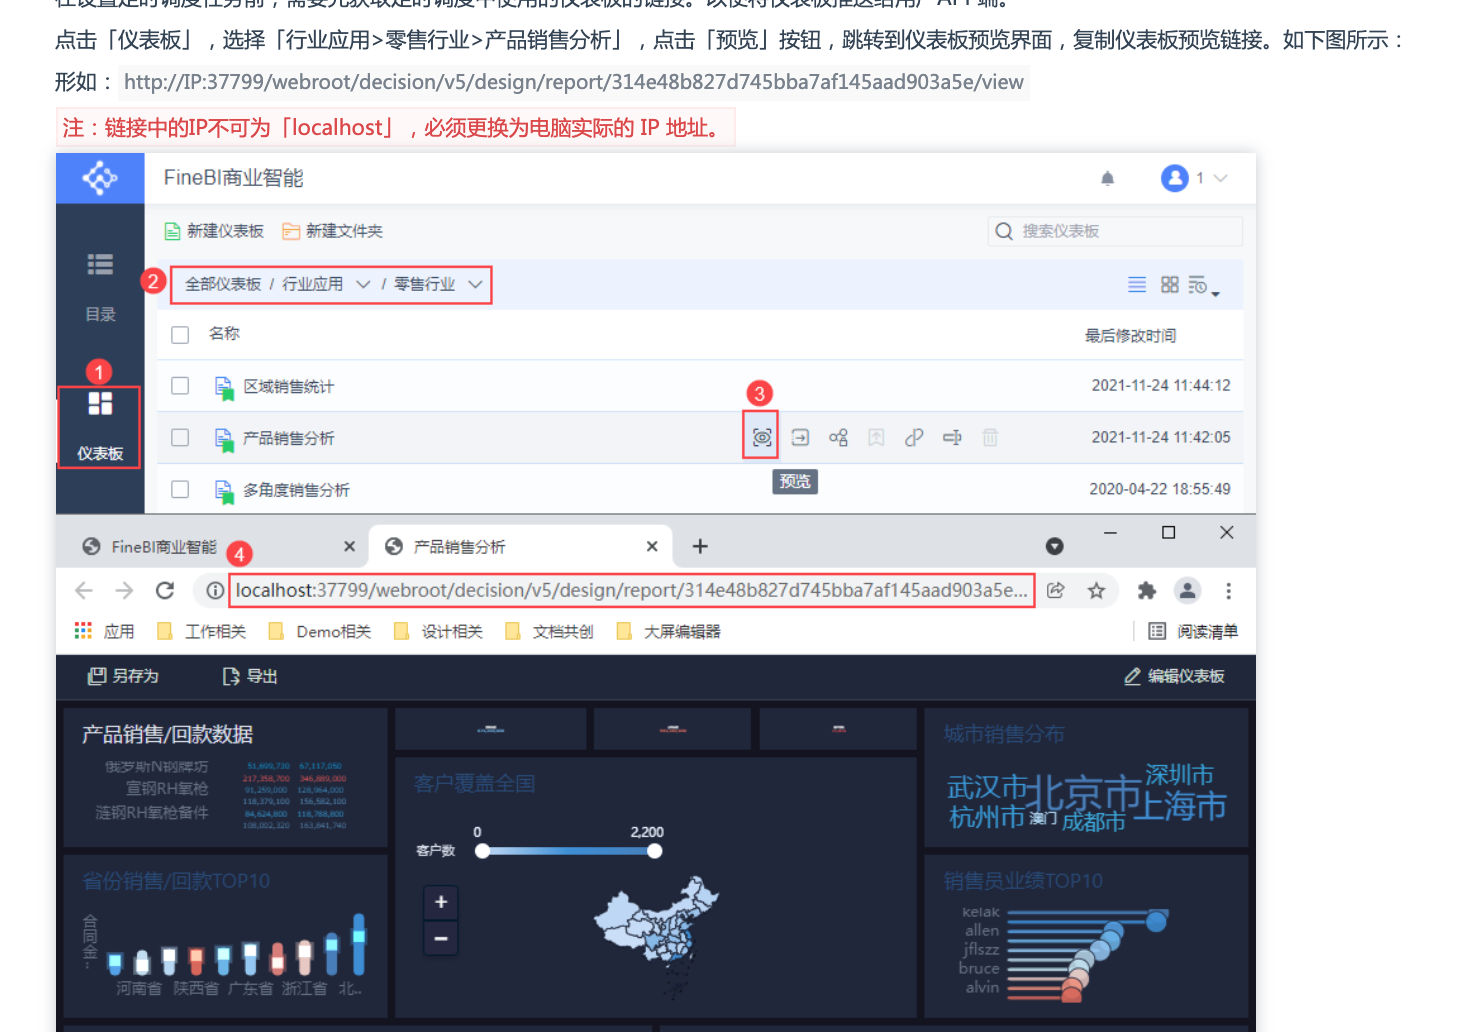
Task: Open the 文档共创 bookmark folder
Action: click(x=549, y=632)
